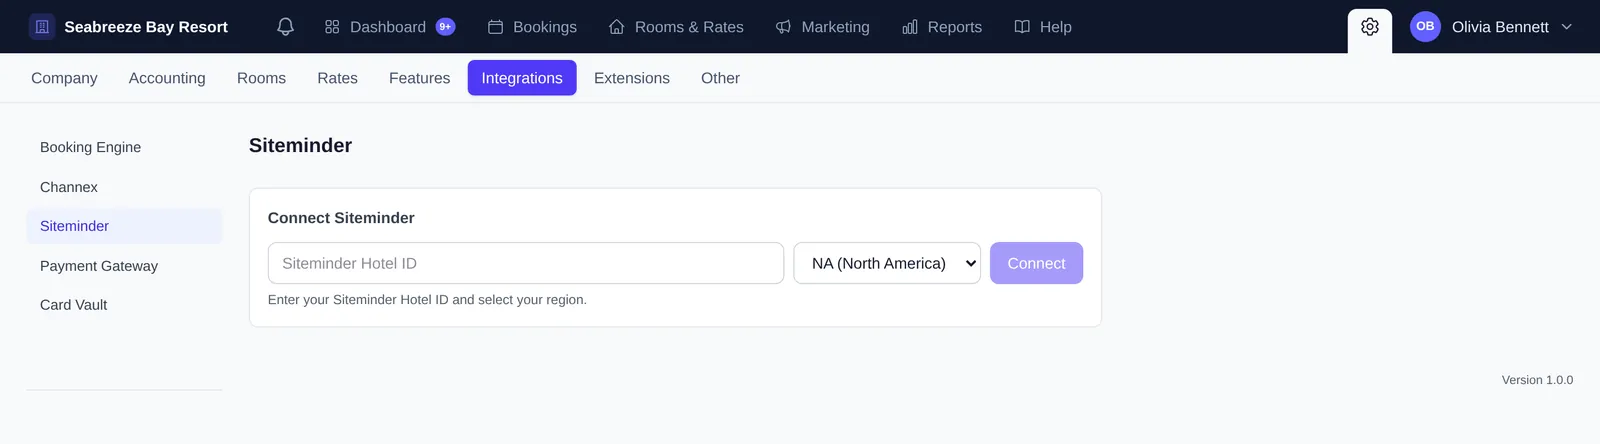Expand the Olivia Bennett user menu chevron
The image size is (1600, 444).
(x=1566, y=27)
